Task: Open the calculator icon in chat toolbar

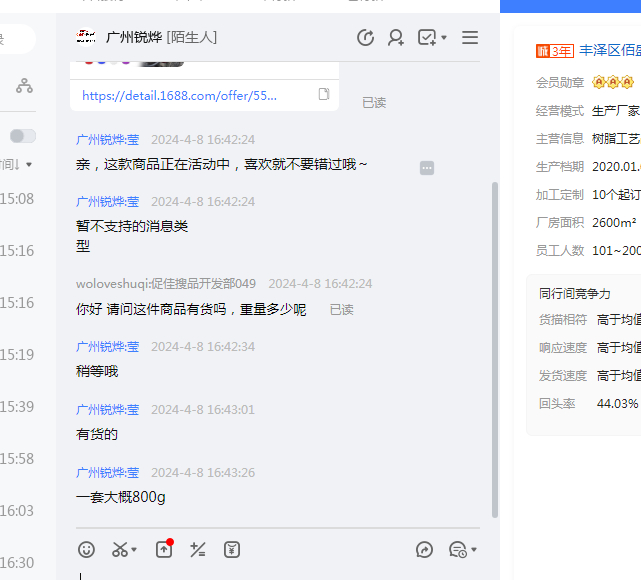Action: click(x=198, y=549)
